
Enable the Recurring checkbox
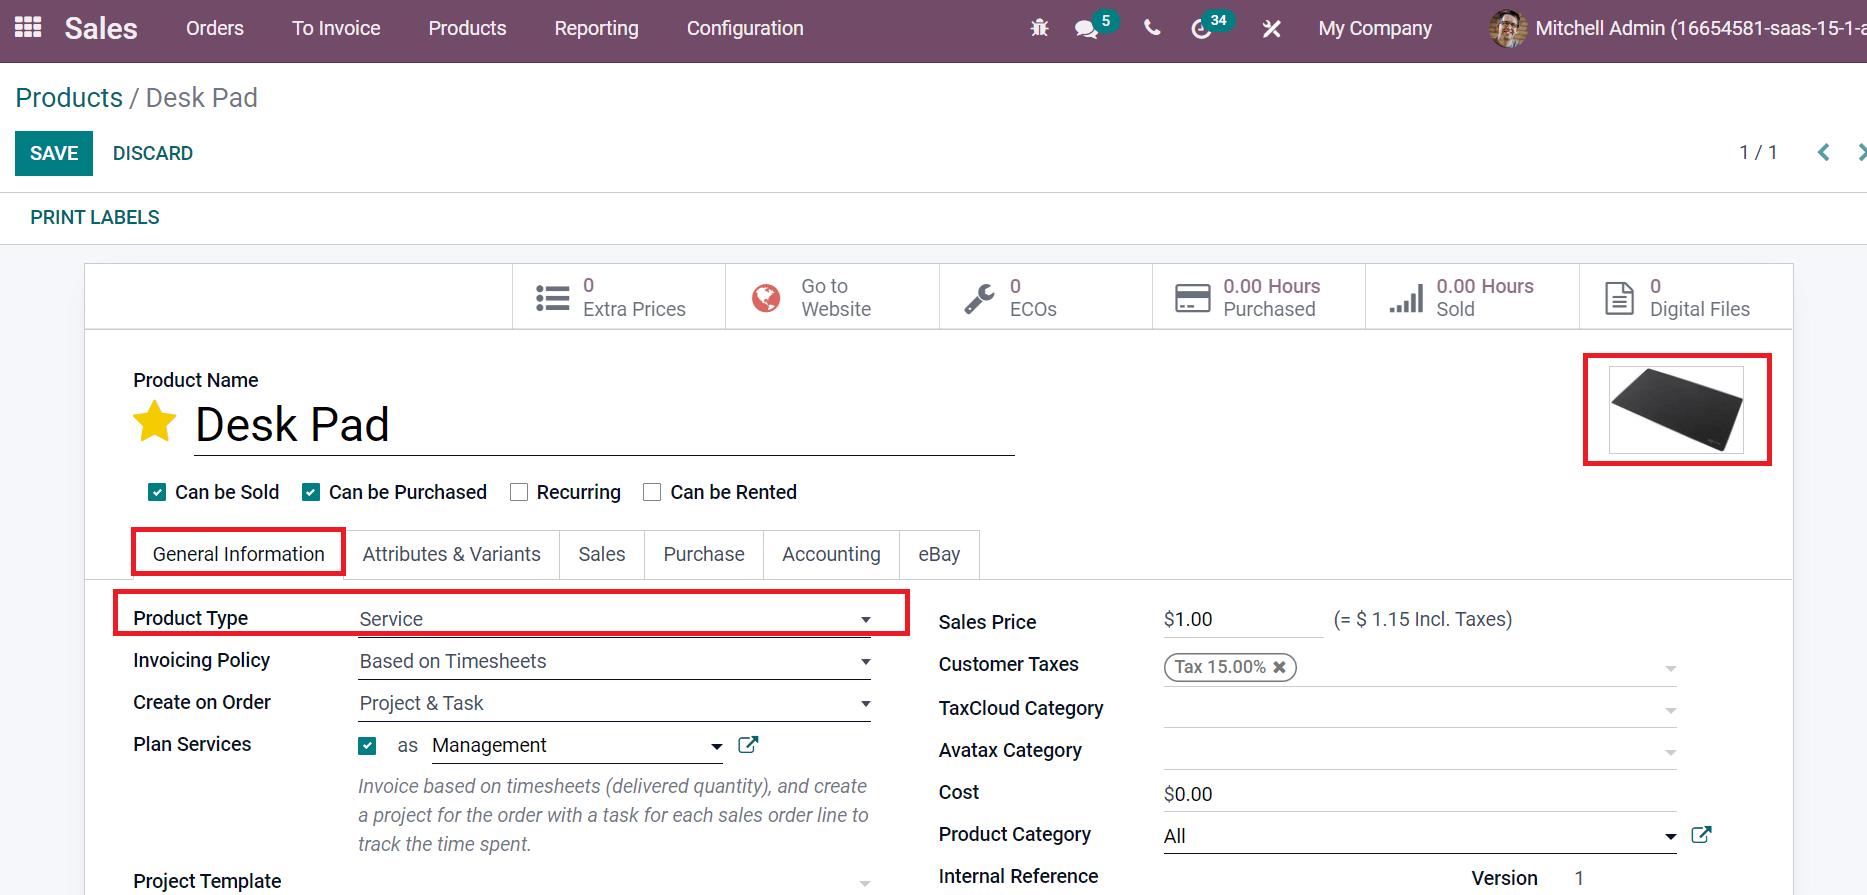click(x=519, y=492)
